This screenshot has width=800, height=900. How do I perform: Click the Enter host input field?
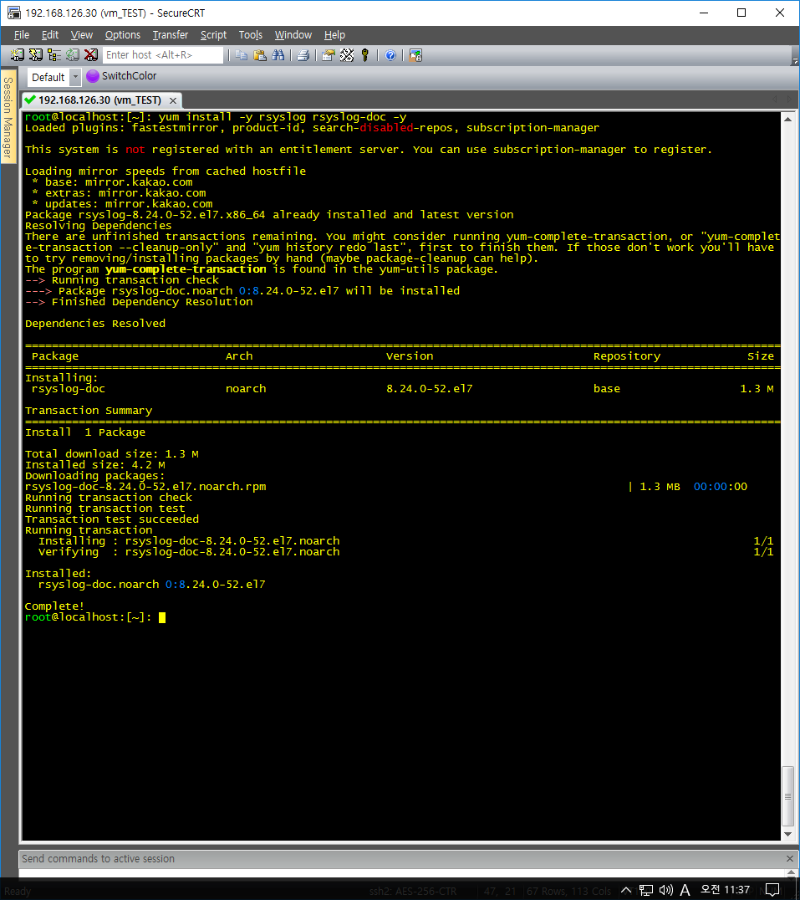pos(162,55)
